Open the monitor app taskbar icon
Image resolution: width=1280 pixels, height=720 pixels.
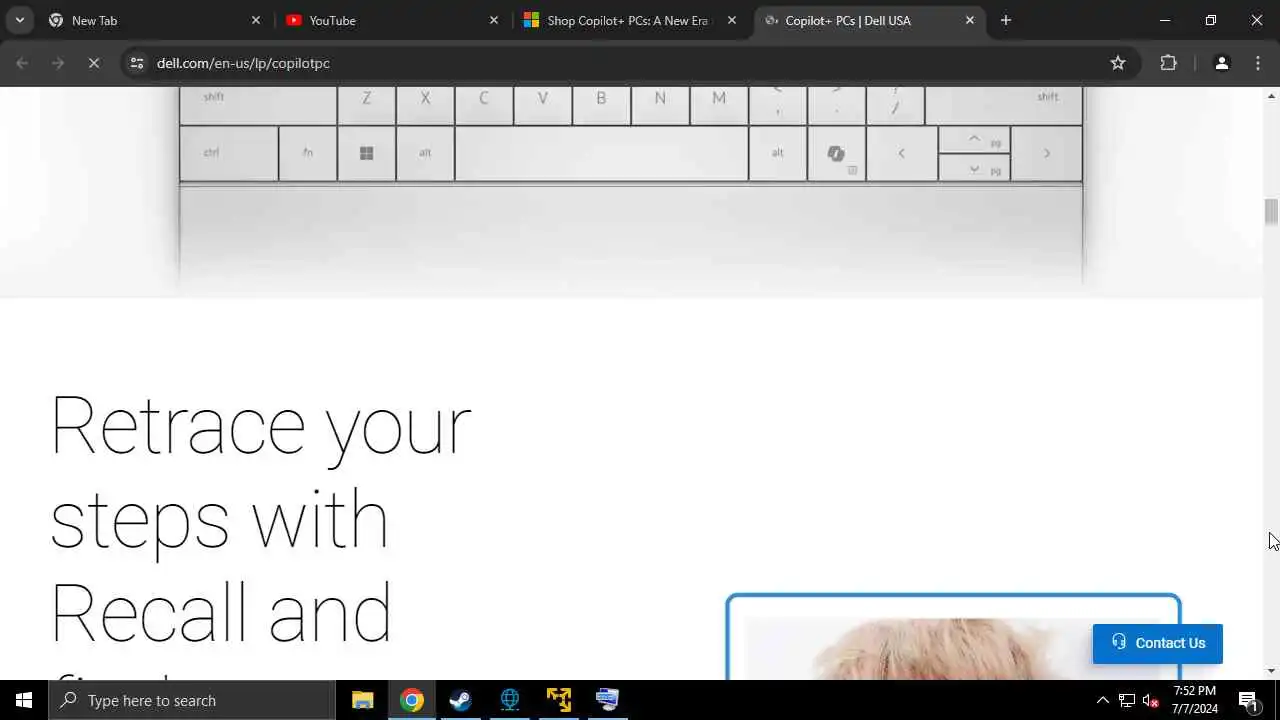[x=608, y=700]
